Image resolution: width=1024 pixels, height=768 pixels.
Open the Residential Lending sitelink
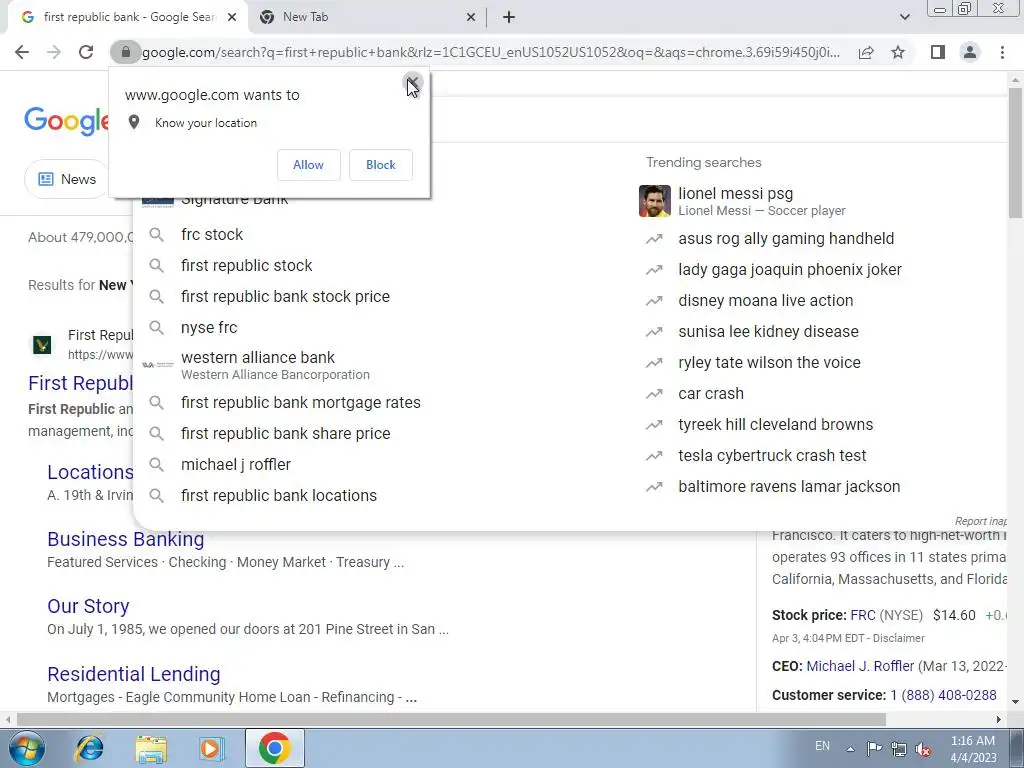click(x=133, y=674)
